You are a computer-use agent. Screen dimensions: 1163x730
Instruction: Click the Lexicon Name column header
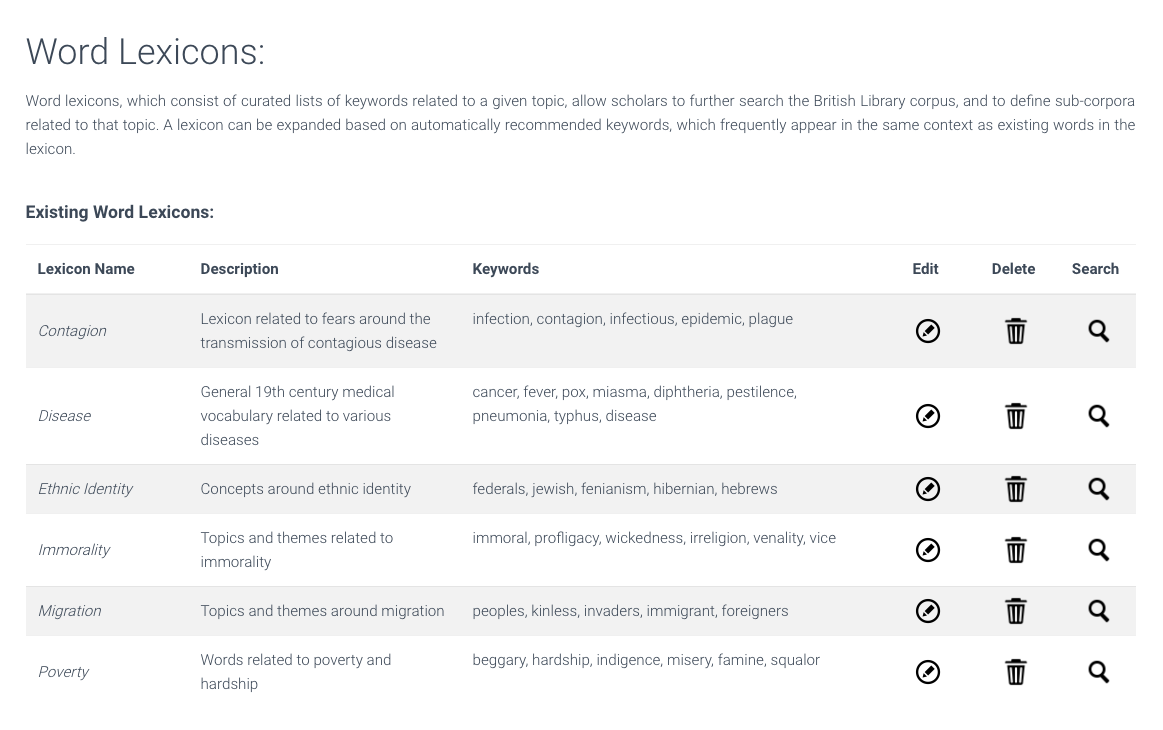click(x=86, y=269)
